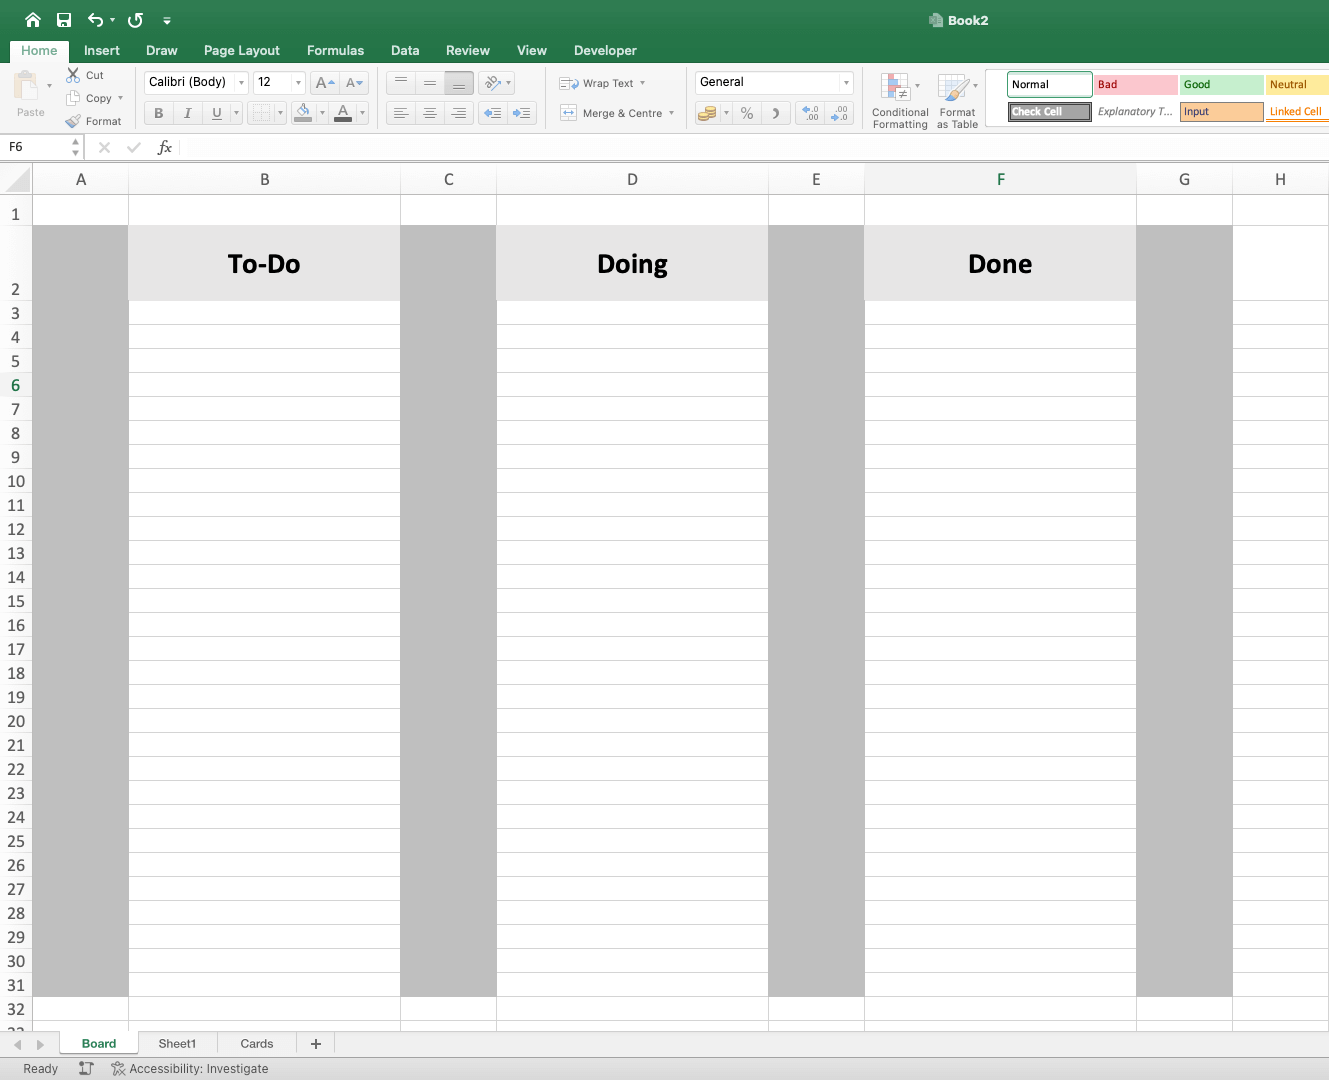Add a new sheet with the plus button
Screen dimensions: 1329x1080
(x=315, y=1043)
